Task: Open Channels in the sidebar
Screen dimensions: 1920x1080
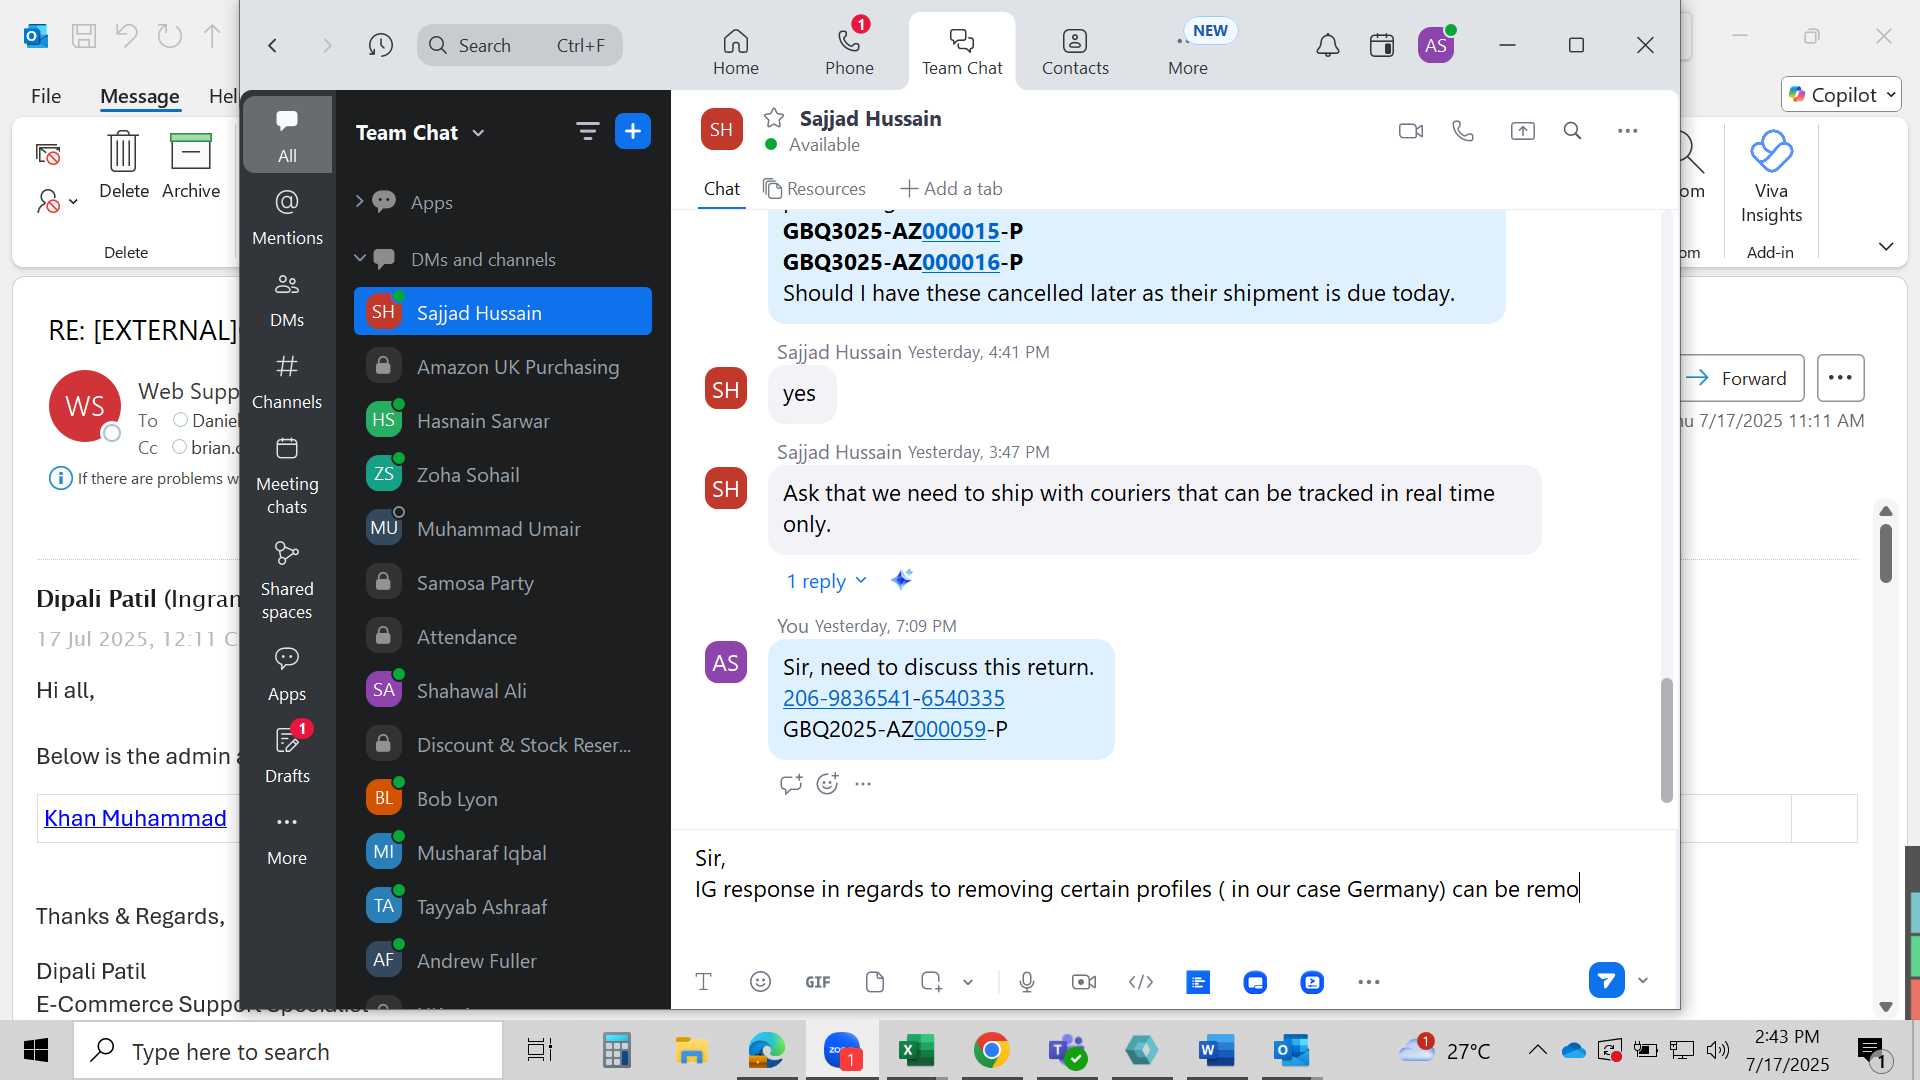Action: tap(287, 382)
